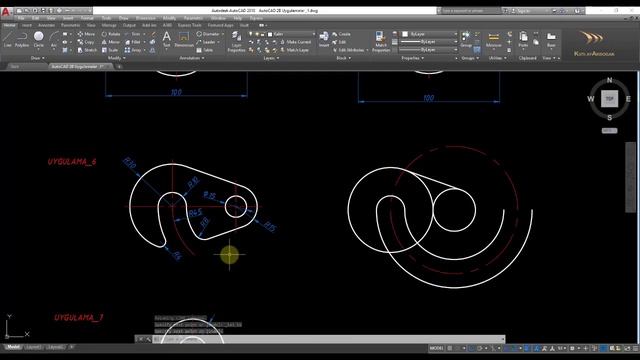The image size is (640, 360).
Task: Open the Modify menu in menu bar
Action: coord(169,18)
